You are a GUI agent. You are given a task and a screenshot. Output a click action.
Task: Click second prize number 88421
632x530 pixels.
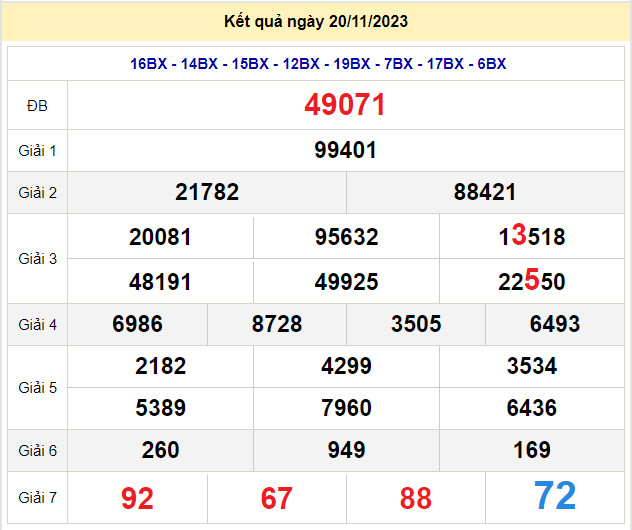485,192
